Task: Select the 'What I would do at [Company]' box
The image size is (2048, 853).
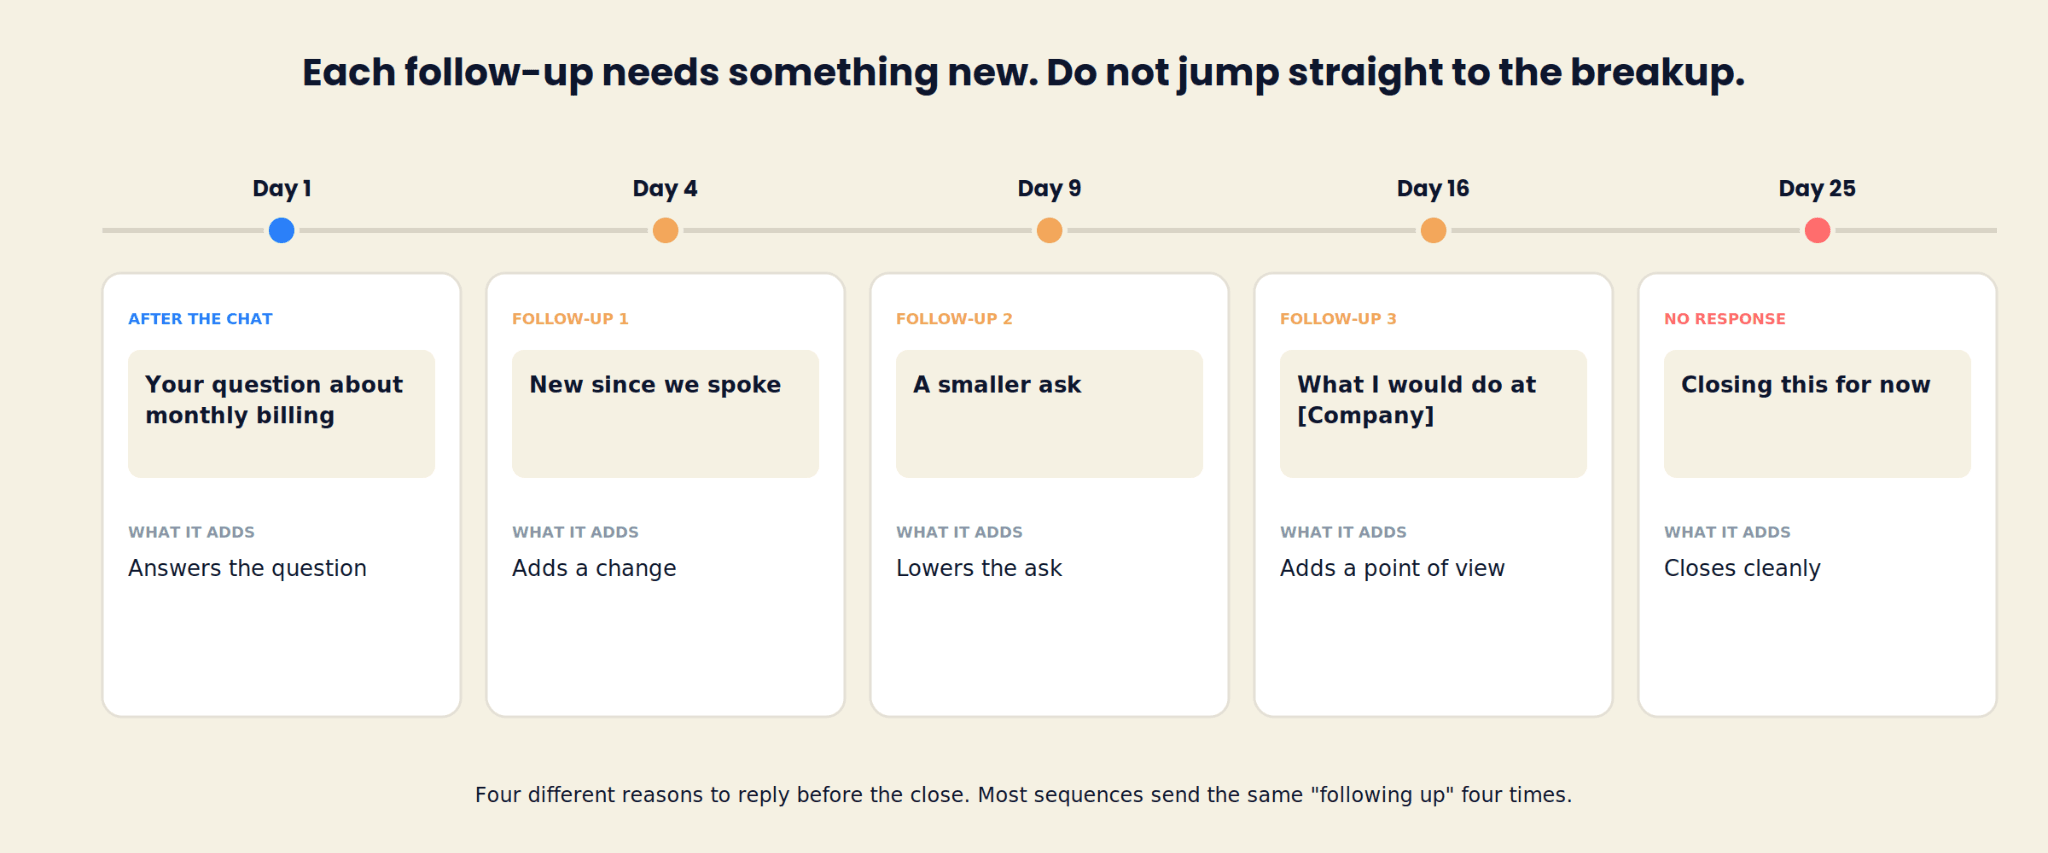Action: pyautogui.click(x=1433, y=414)
